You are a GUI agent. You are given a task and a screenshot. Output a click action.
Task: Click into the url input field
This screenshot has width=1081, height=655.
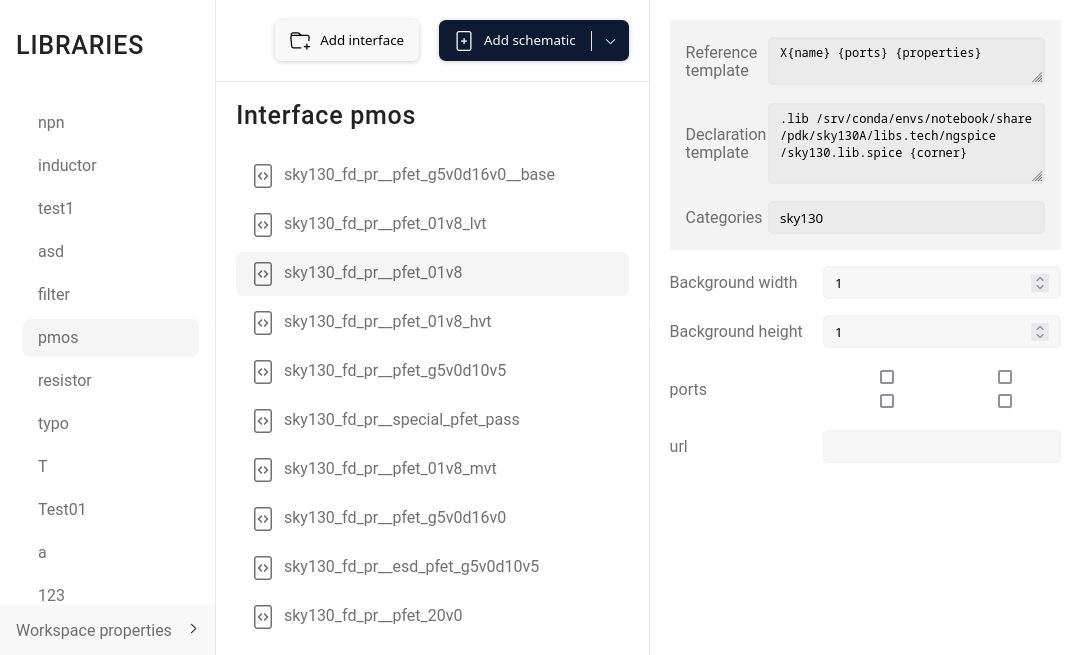941,447
